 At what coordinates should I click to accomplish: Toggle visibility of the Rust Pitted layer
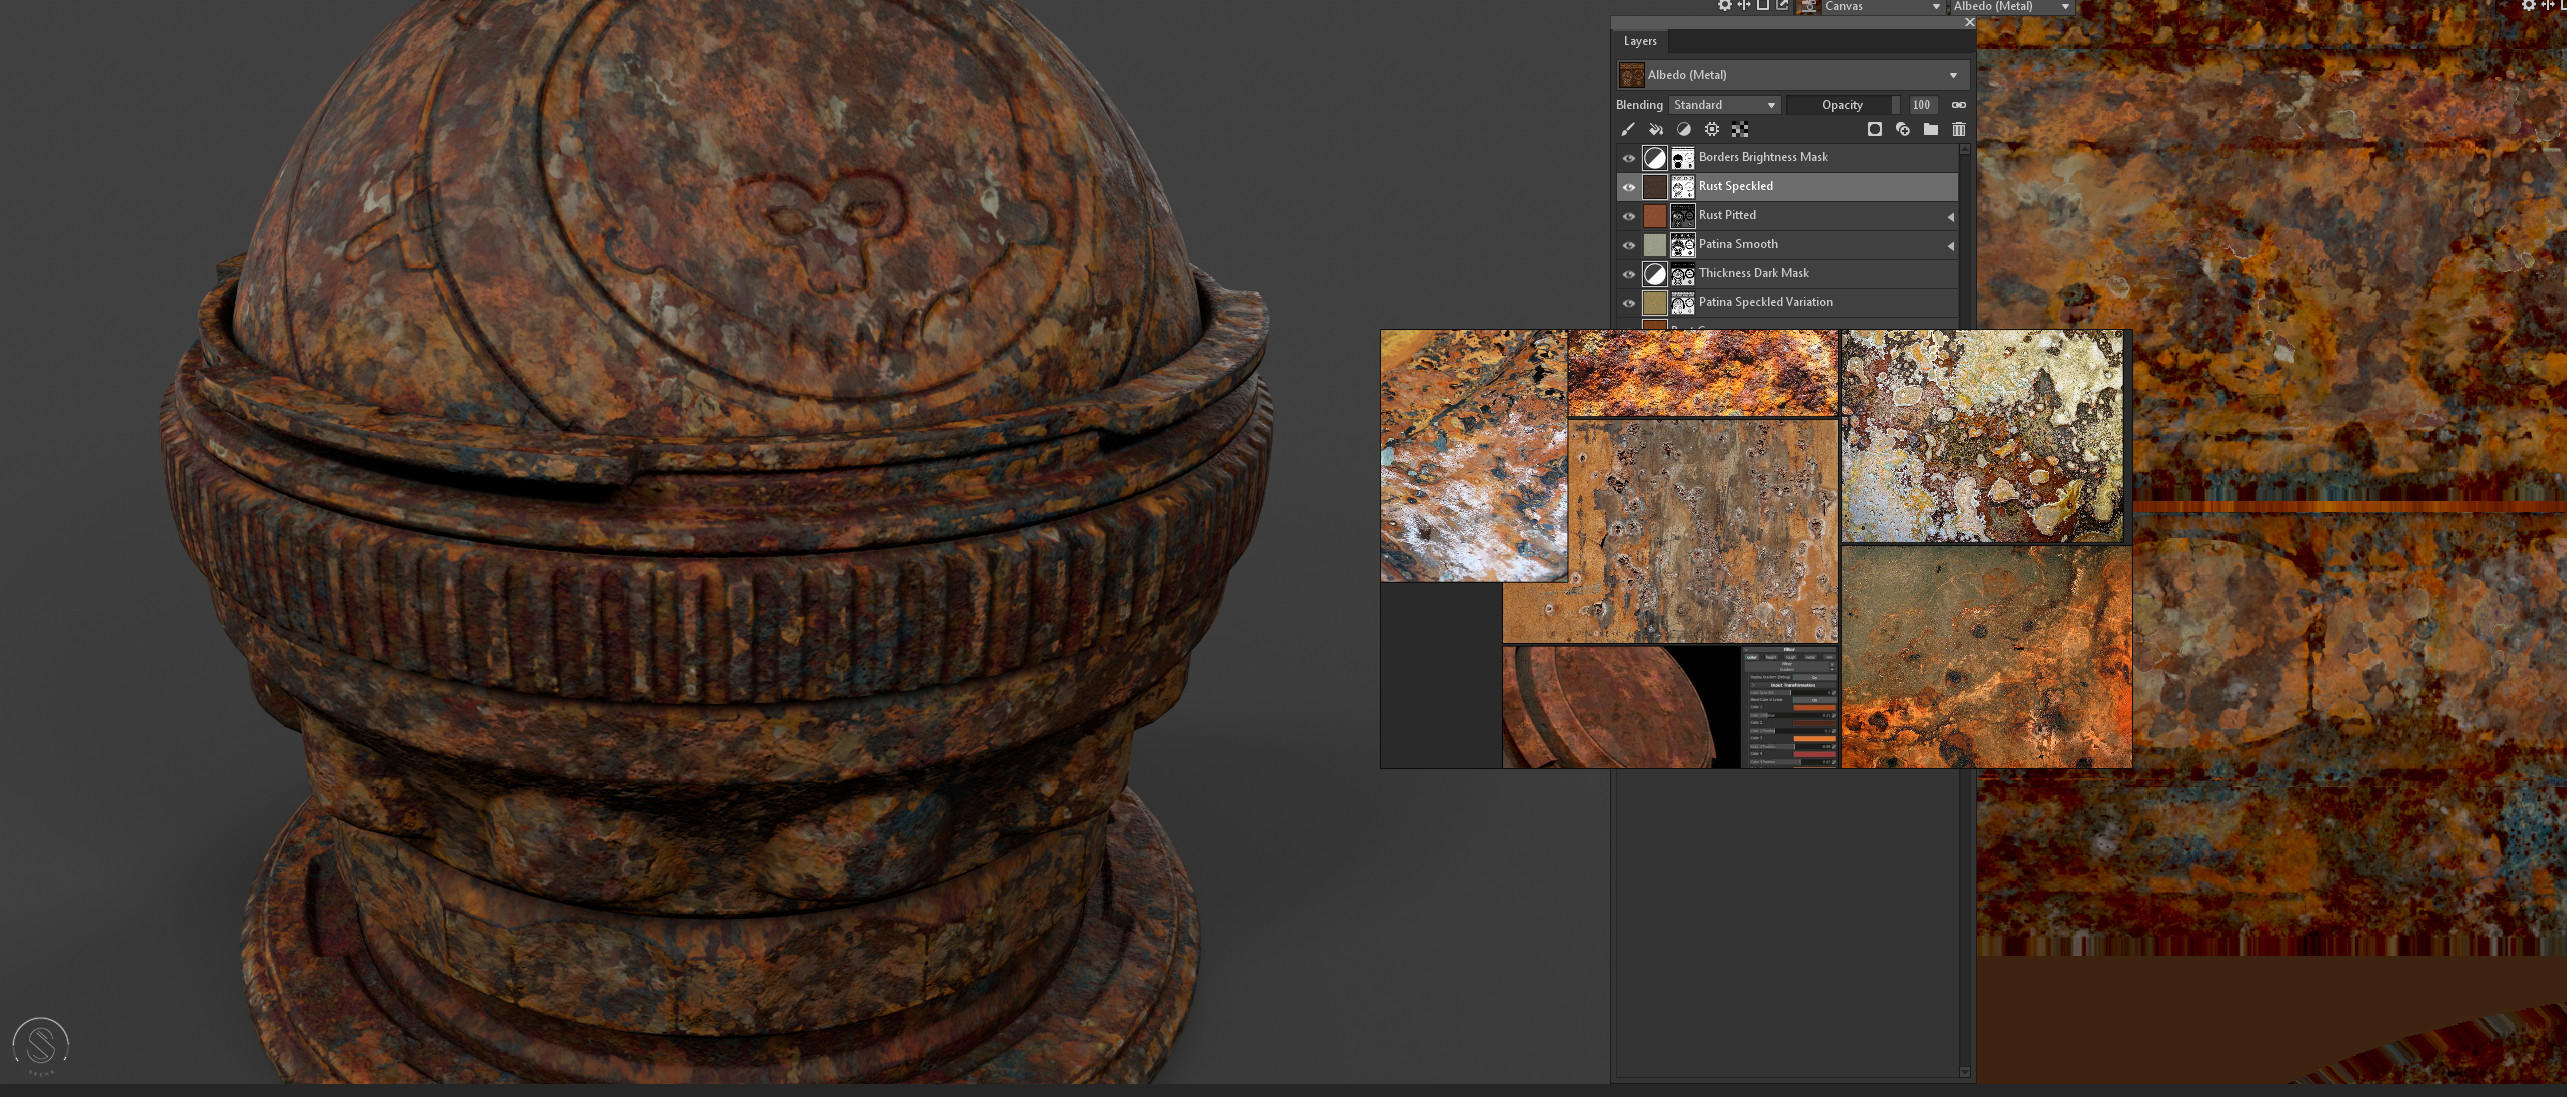coord(1629,216)
